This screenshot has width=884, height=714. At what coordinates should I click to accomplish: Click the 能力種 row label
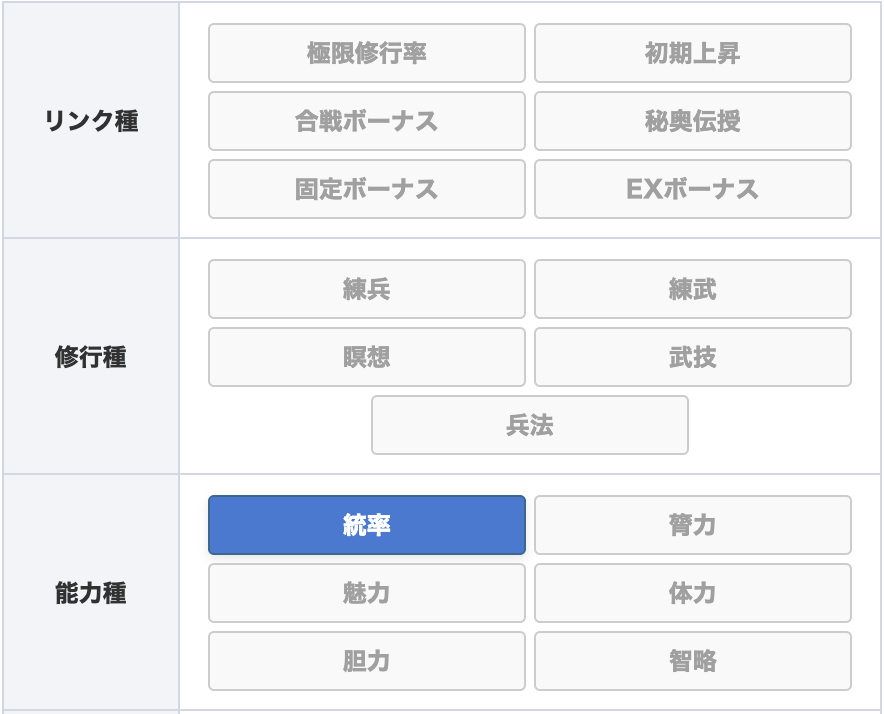[88, 593]
